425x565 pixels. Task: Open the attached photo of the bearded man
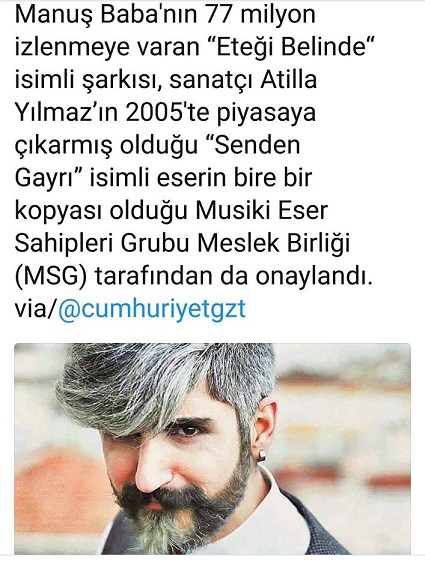point(212,449)
